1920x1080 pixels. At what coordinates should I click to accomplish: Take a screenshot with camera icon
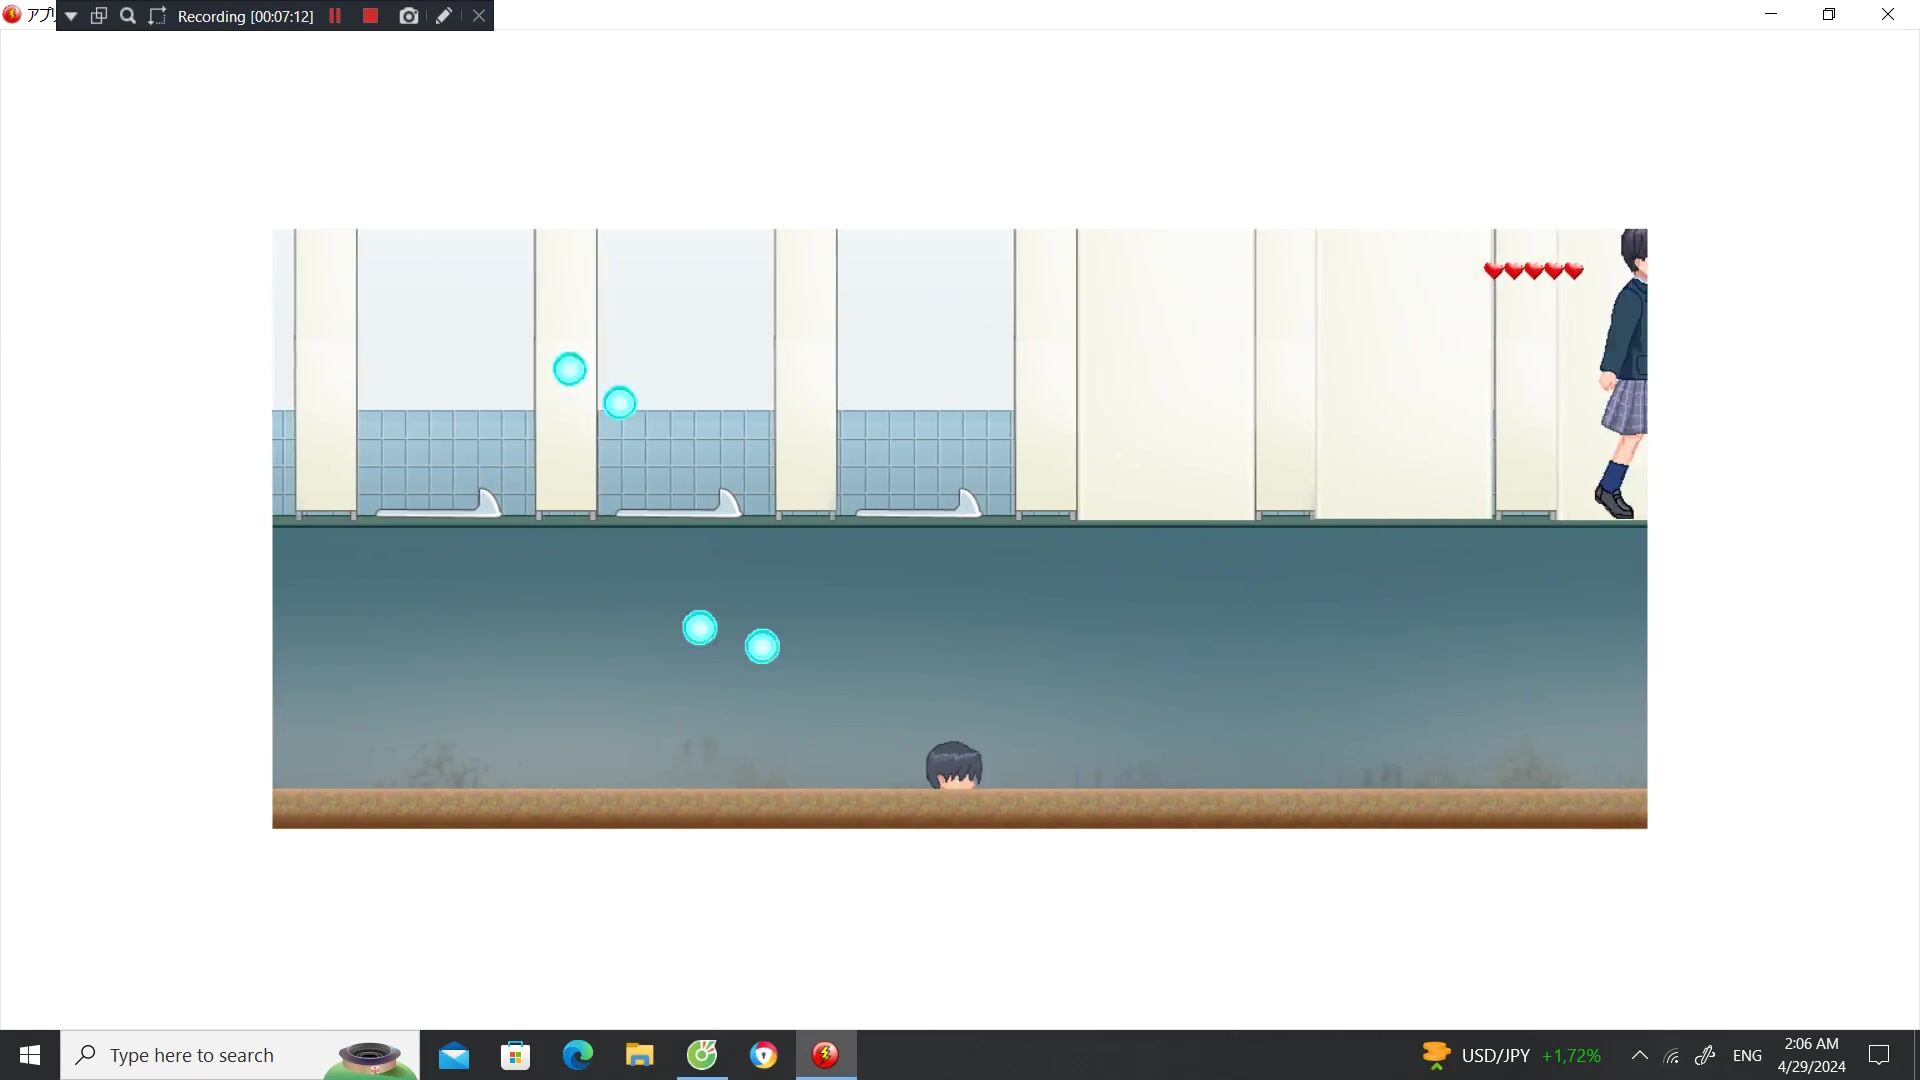(408, 16)
